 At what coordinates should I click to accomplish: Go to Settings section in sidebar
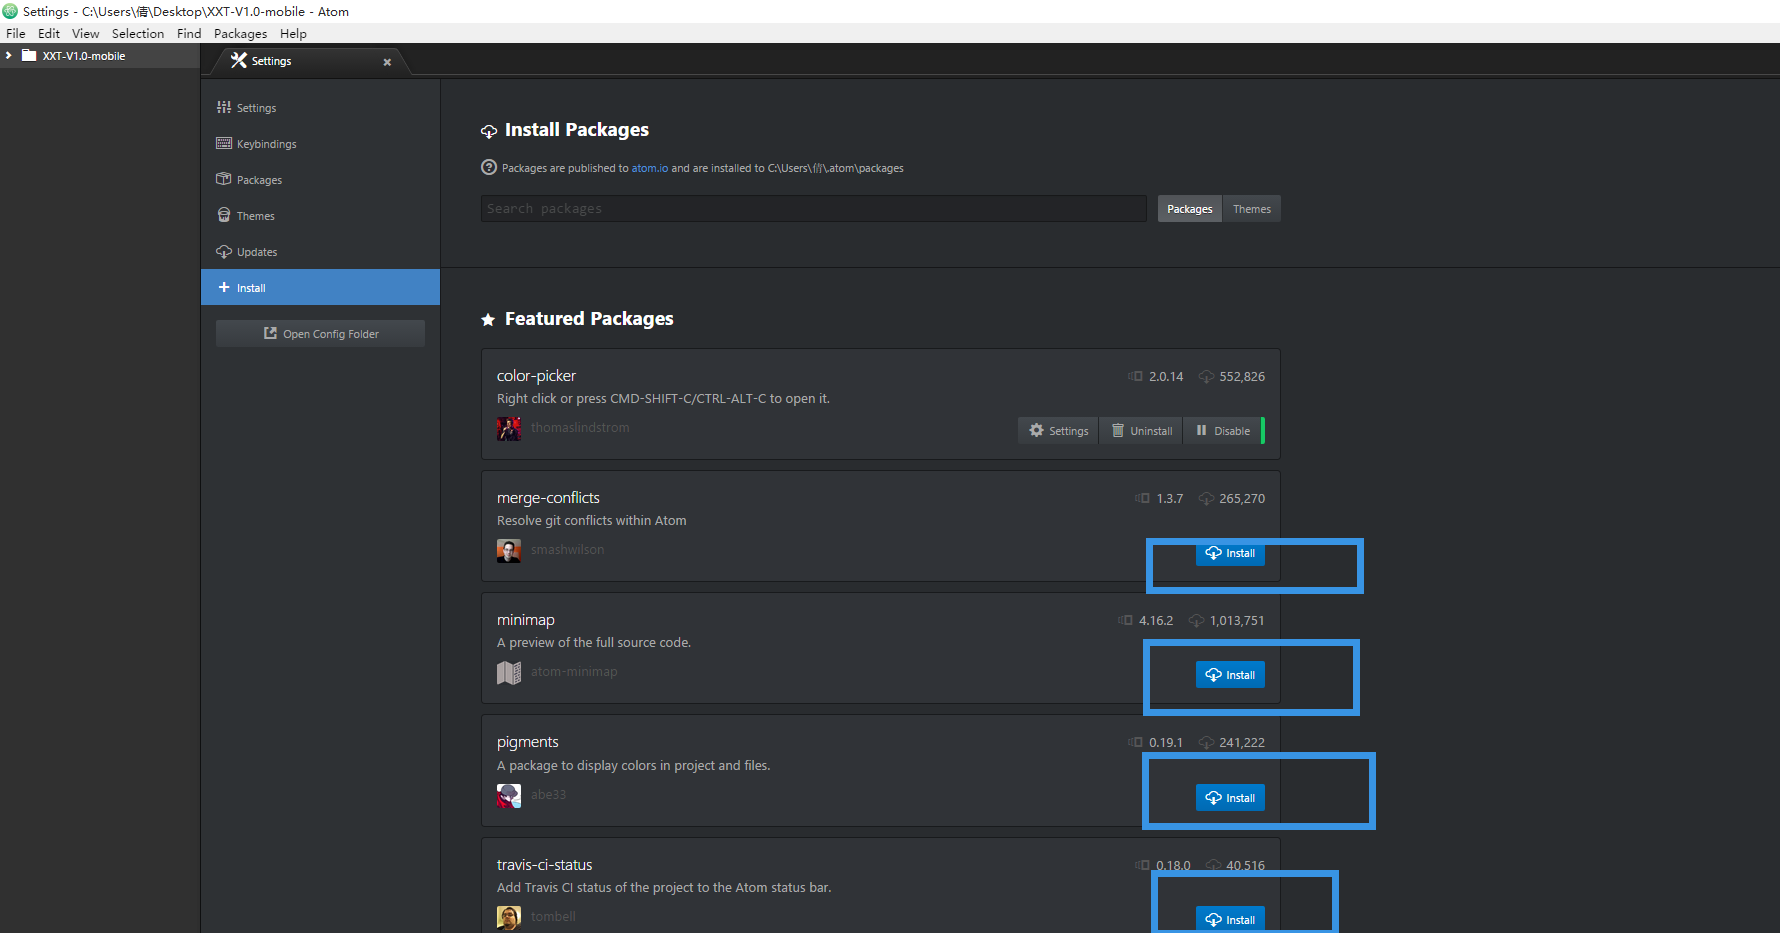click(x=320, y=107)
